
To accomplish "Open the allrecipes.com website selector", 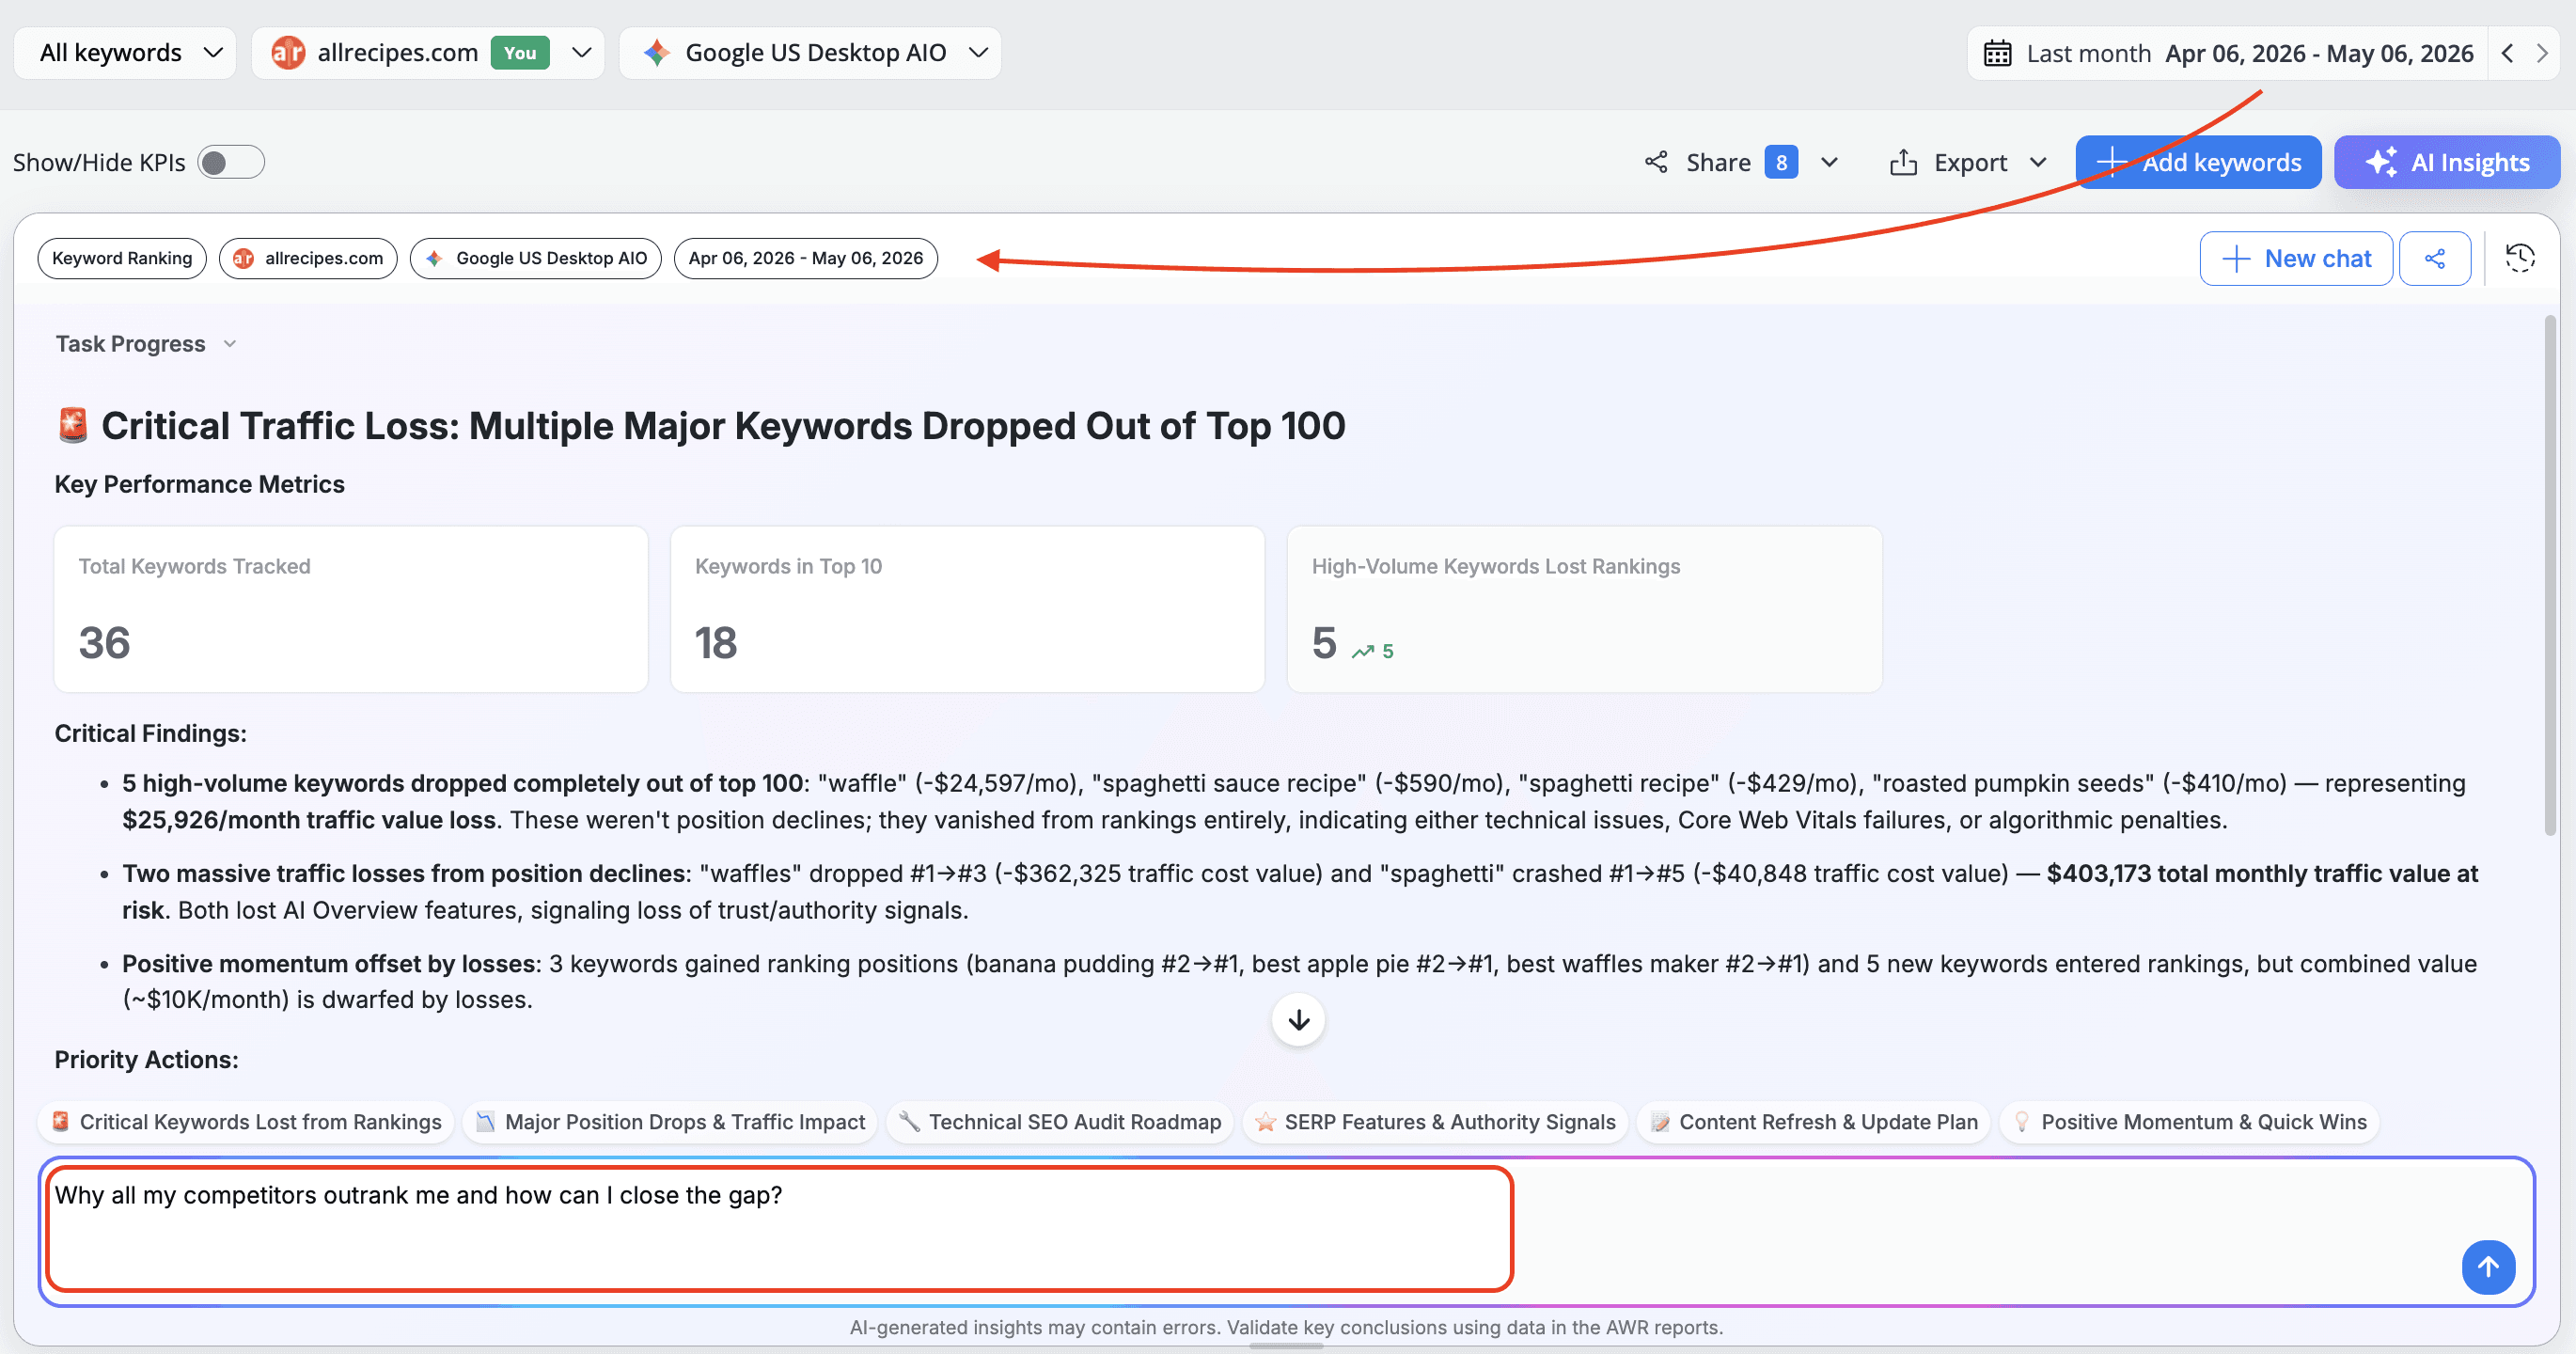I will 428,53.
